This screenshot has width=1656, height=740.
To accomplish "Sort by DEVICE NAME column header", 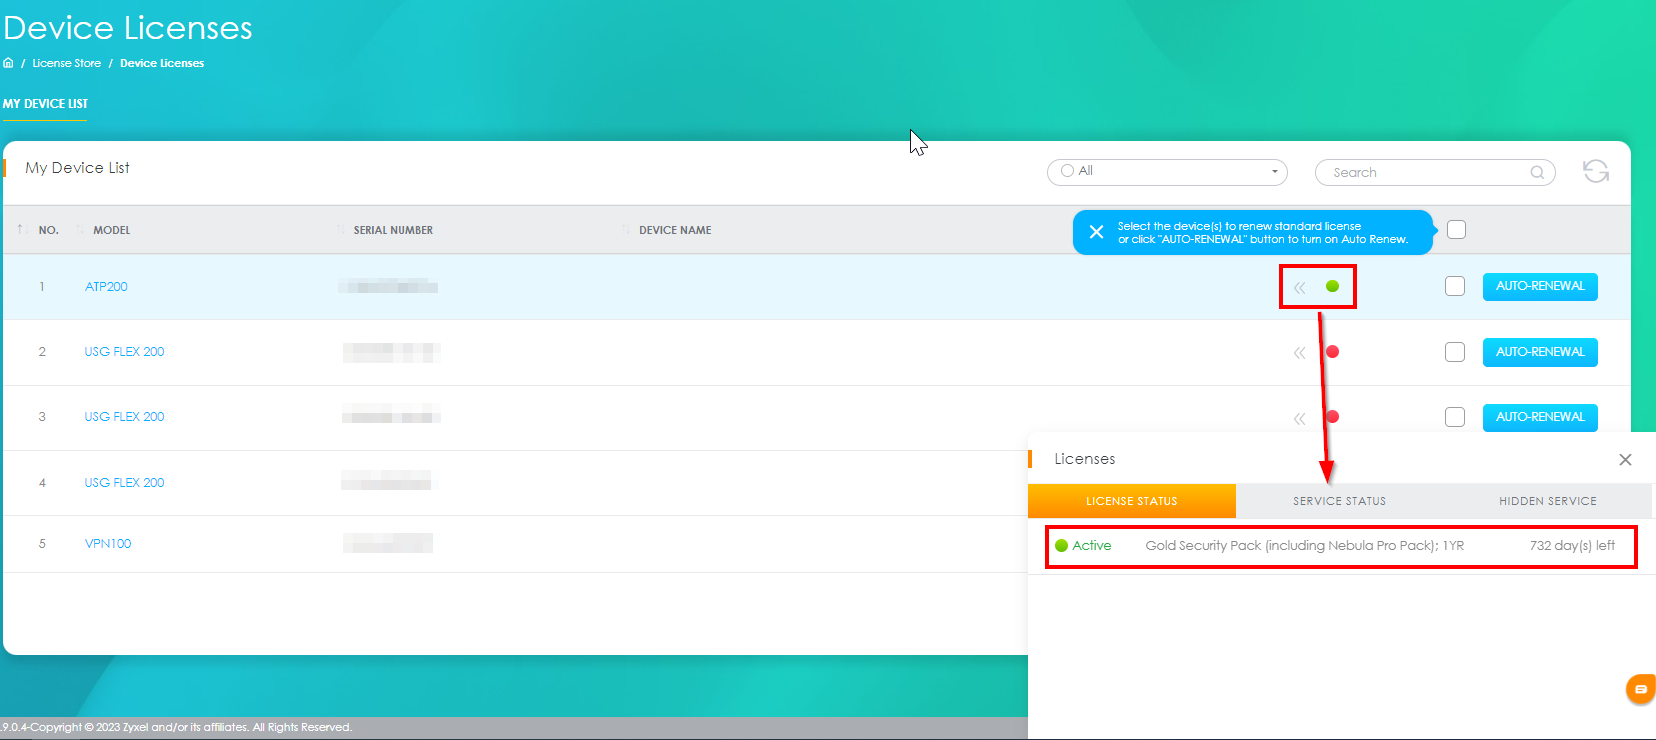I will 675,230.
